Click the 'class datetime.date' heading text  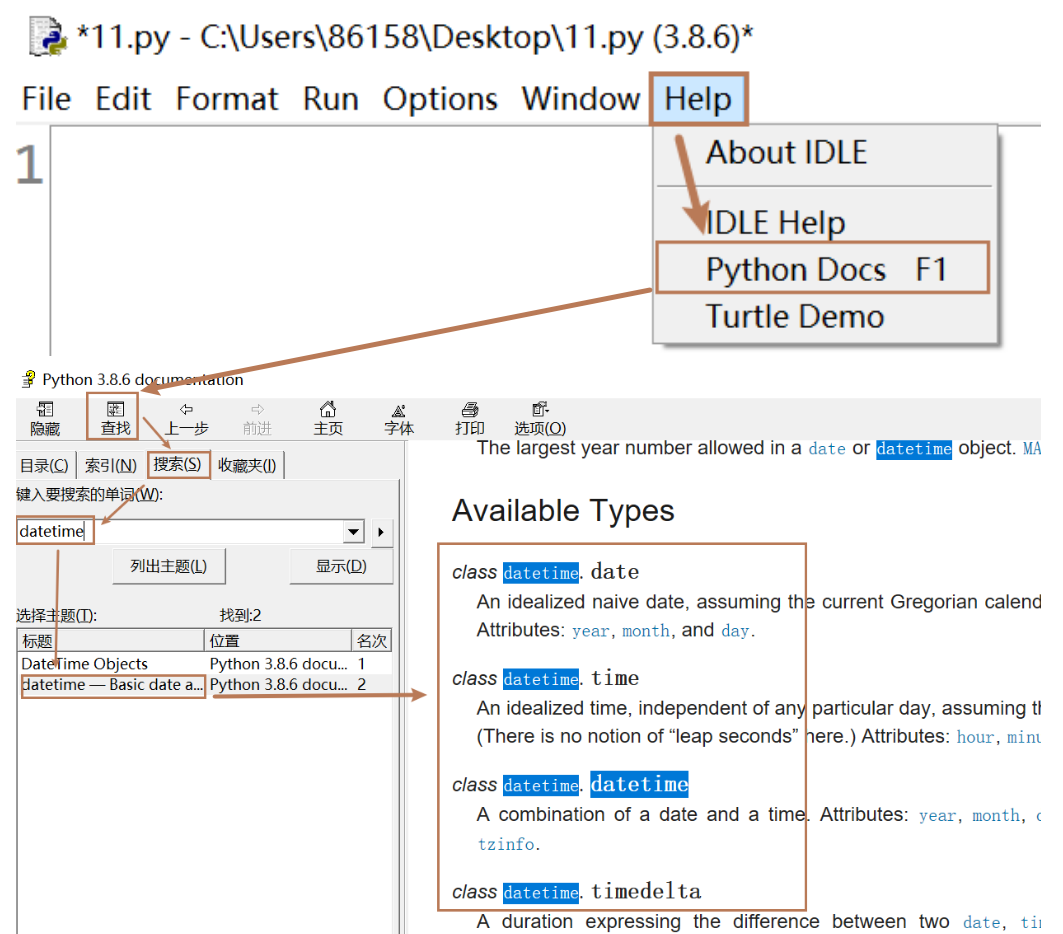546,572
